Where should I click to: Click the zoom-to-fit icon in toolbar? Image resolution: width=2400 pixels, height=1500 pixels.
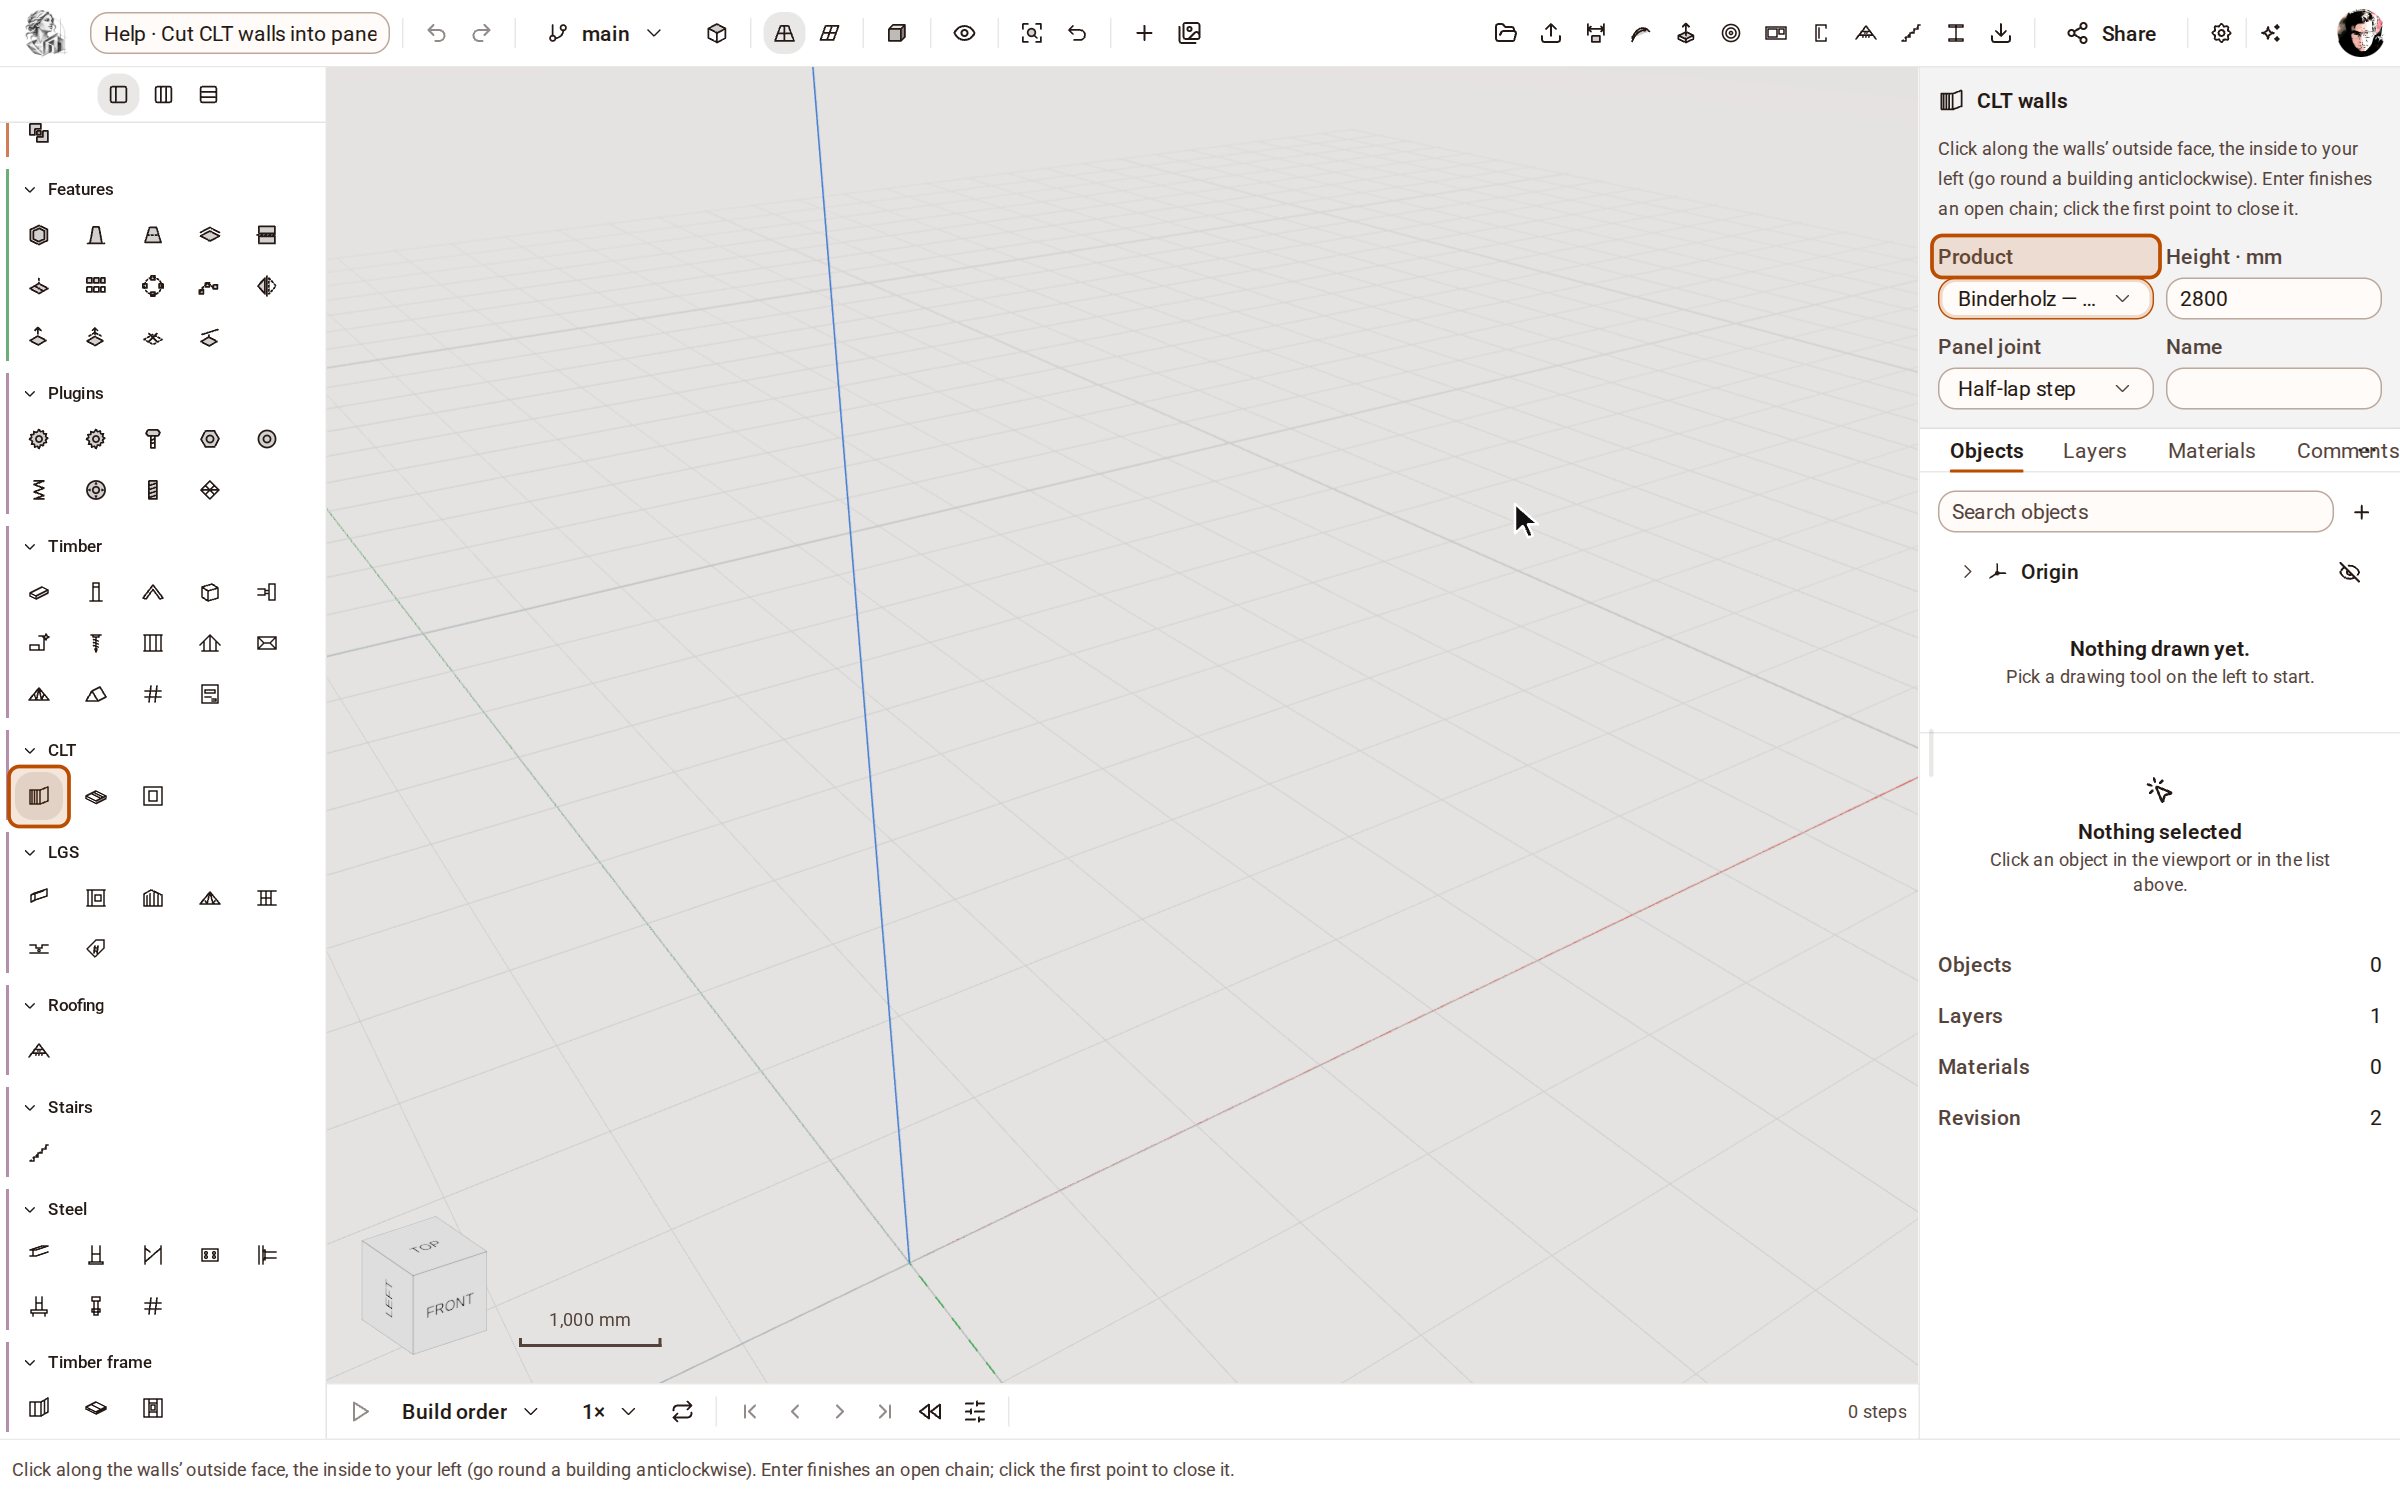[x=1032, y=33]
